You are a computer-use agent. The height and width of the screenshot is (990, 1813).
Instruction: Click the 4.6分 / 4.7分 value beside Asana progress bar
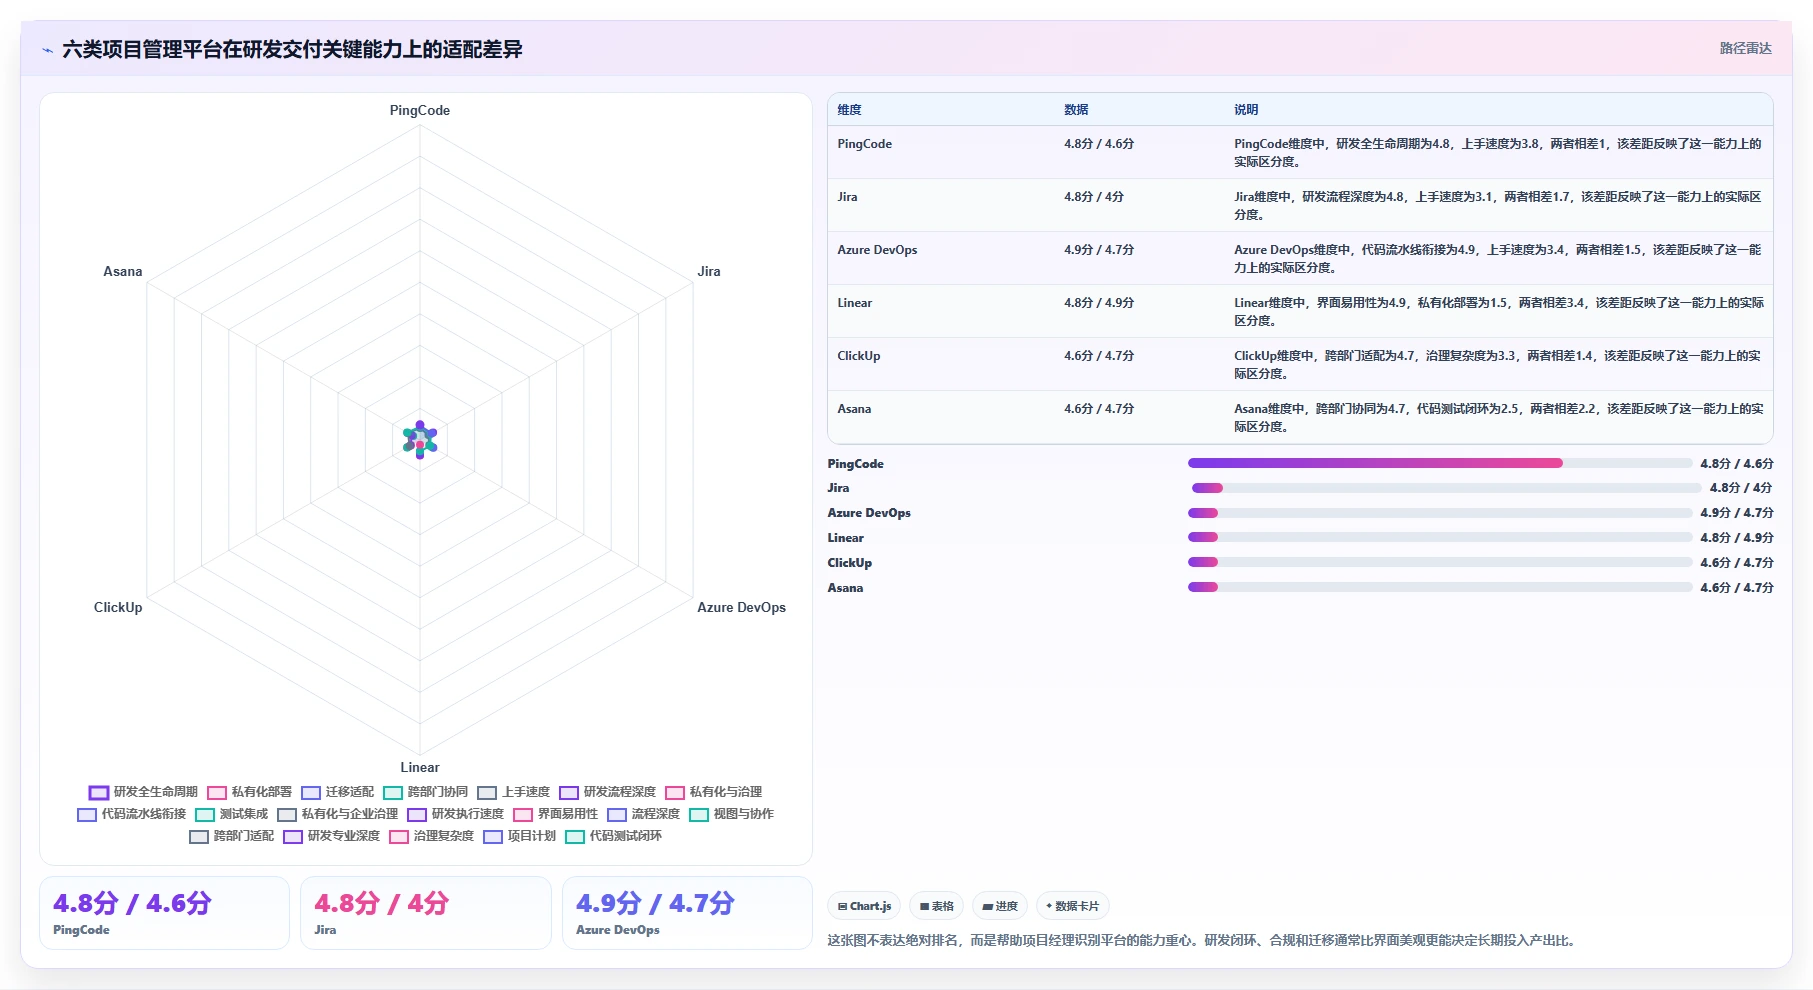click(1736, 588)
